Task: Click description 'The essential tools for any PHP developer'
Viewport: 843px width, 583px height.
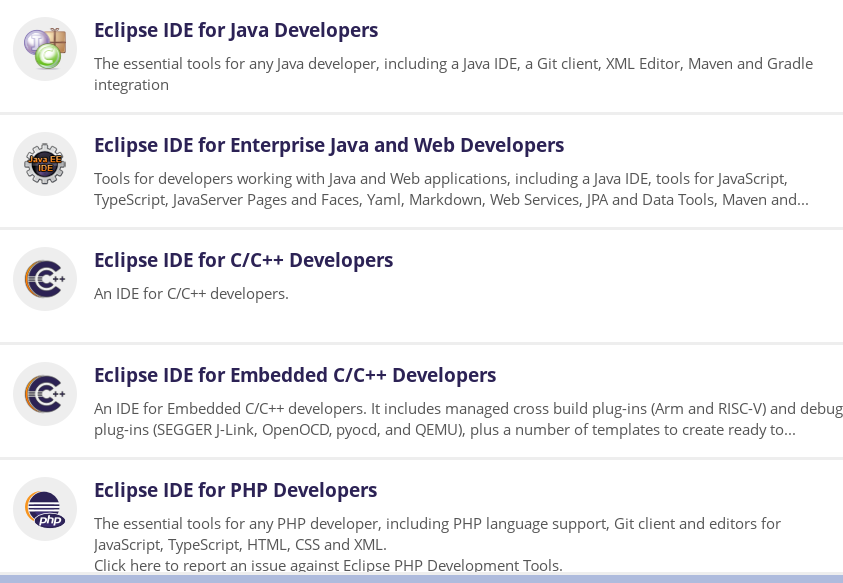Action: coord(437,523)
